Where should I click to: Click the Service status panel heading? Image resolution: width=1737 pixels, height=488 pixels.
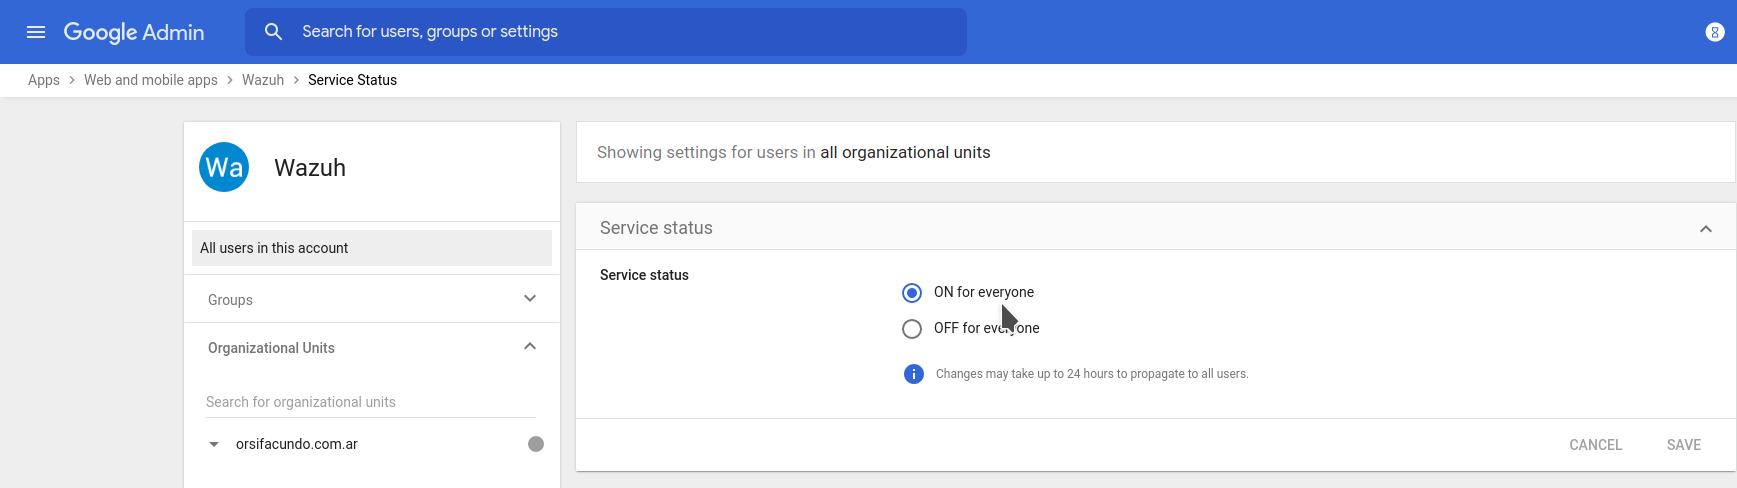click(656, 228)
